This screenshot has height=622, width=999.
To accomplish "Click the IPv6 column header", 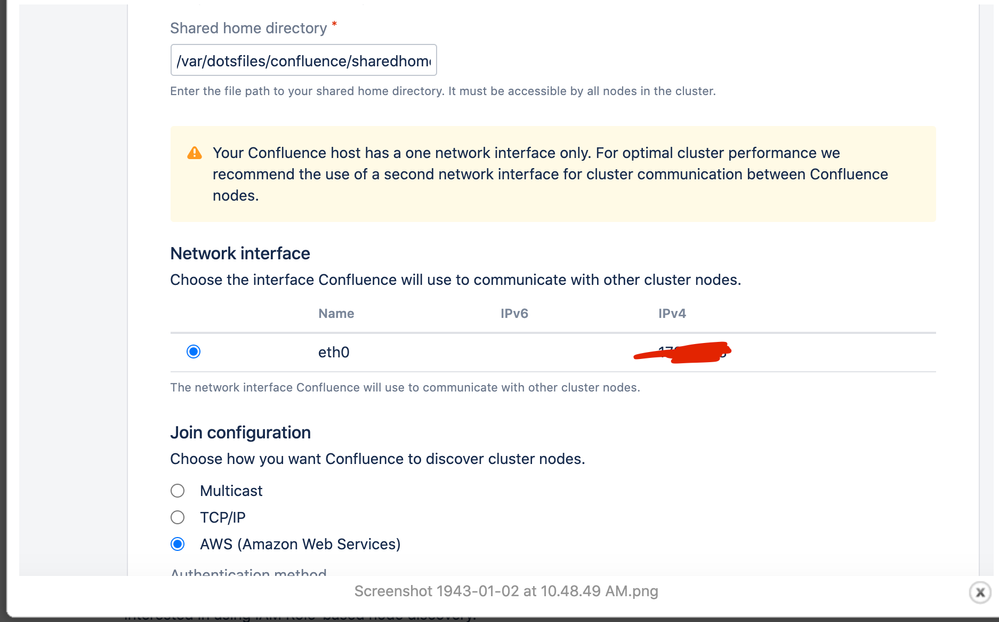I will (514, 314).
